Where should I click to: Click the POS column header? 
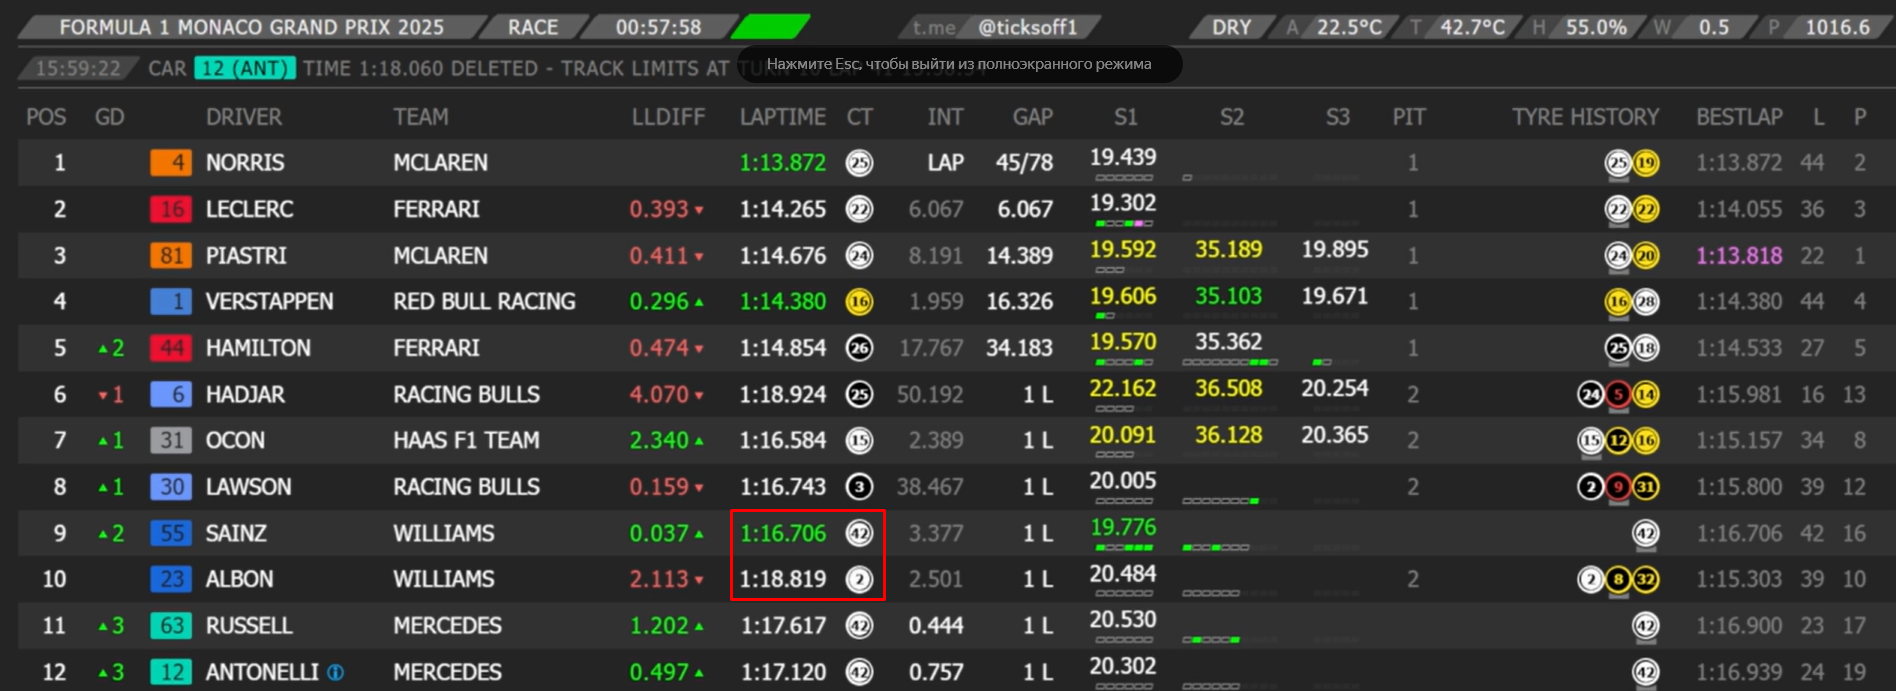[x=46, y=117]
